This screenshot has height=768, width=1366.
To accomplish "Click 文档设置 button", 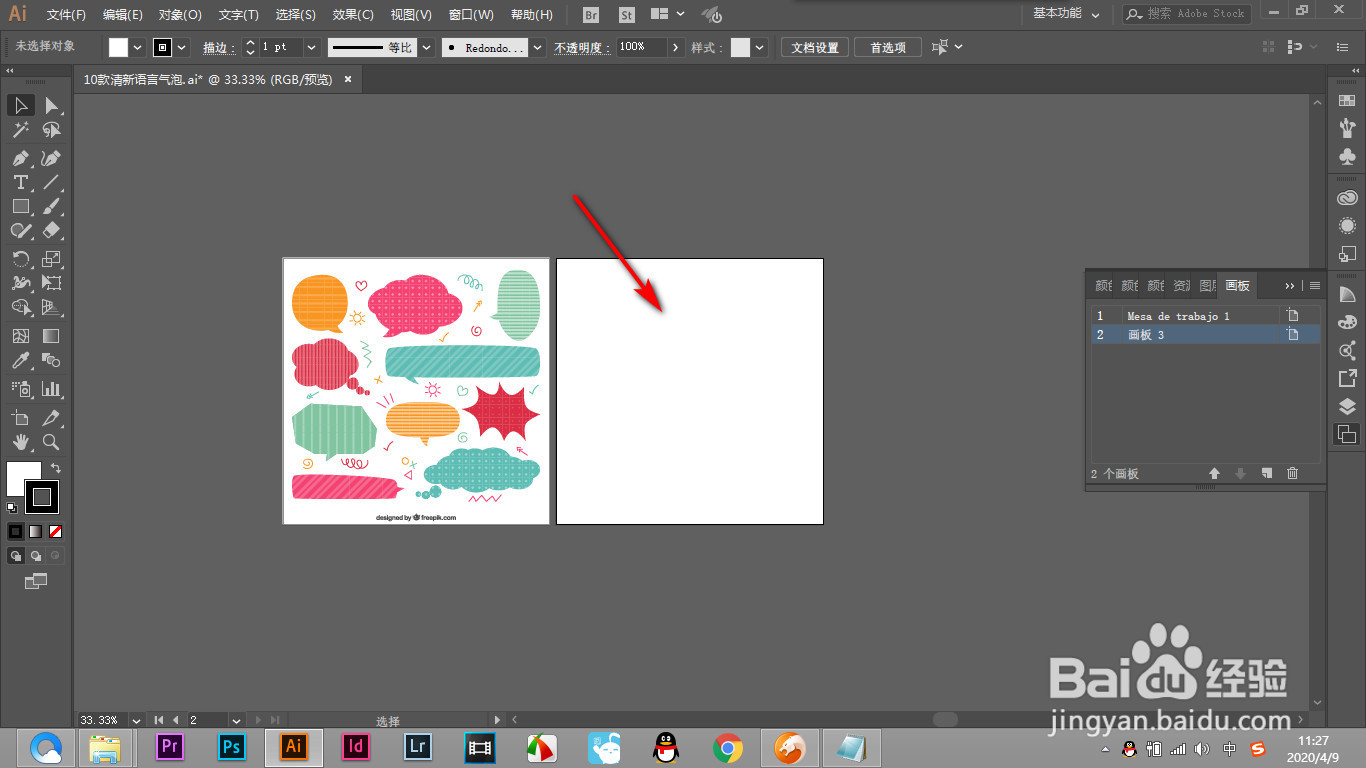I will (x=815, y=47).
